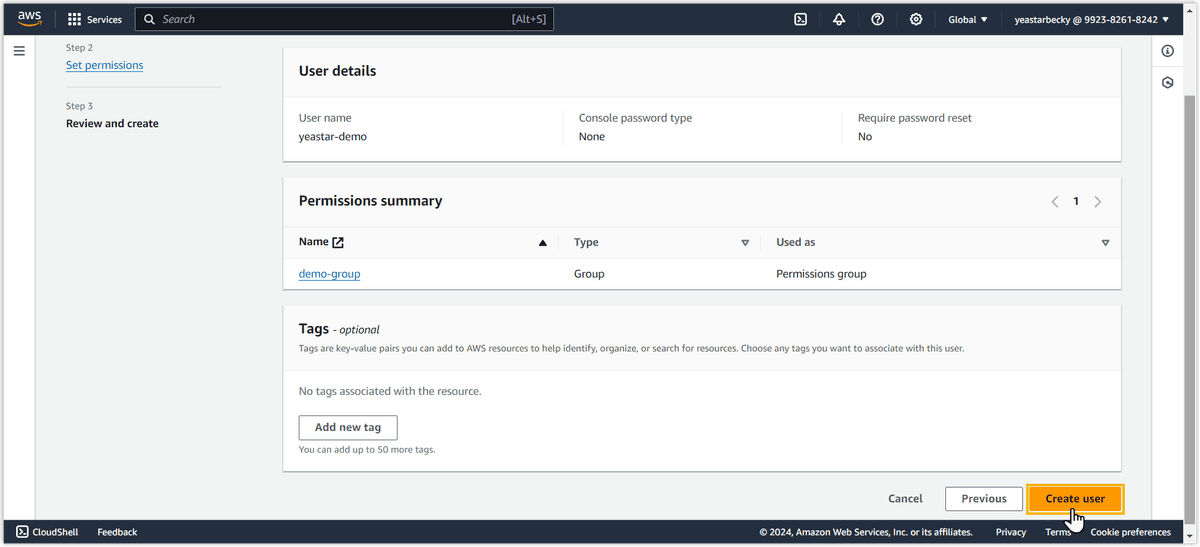
Task: Click the hexagon icon in right sidebar
Action: pyautogui.click(x=1167, y=83)
